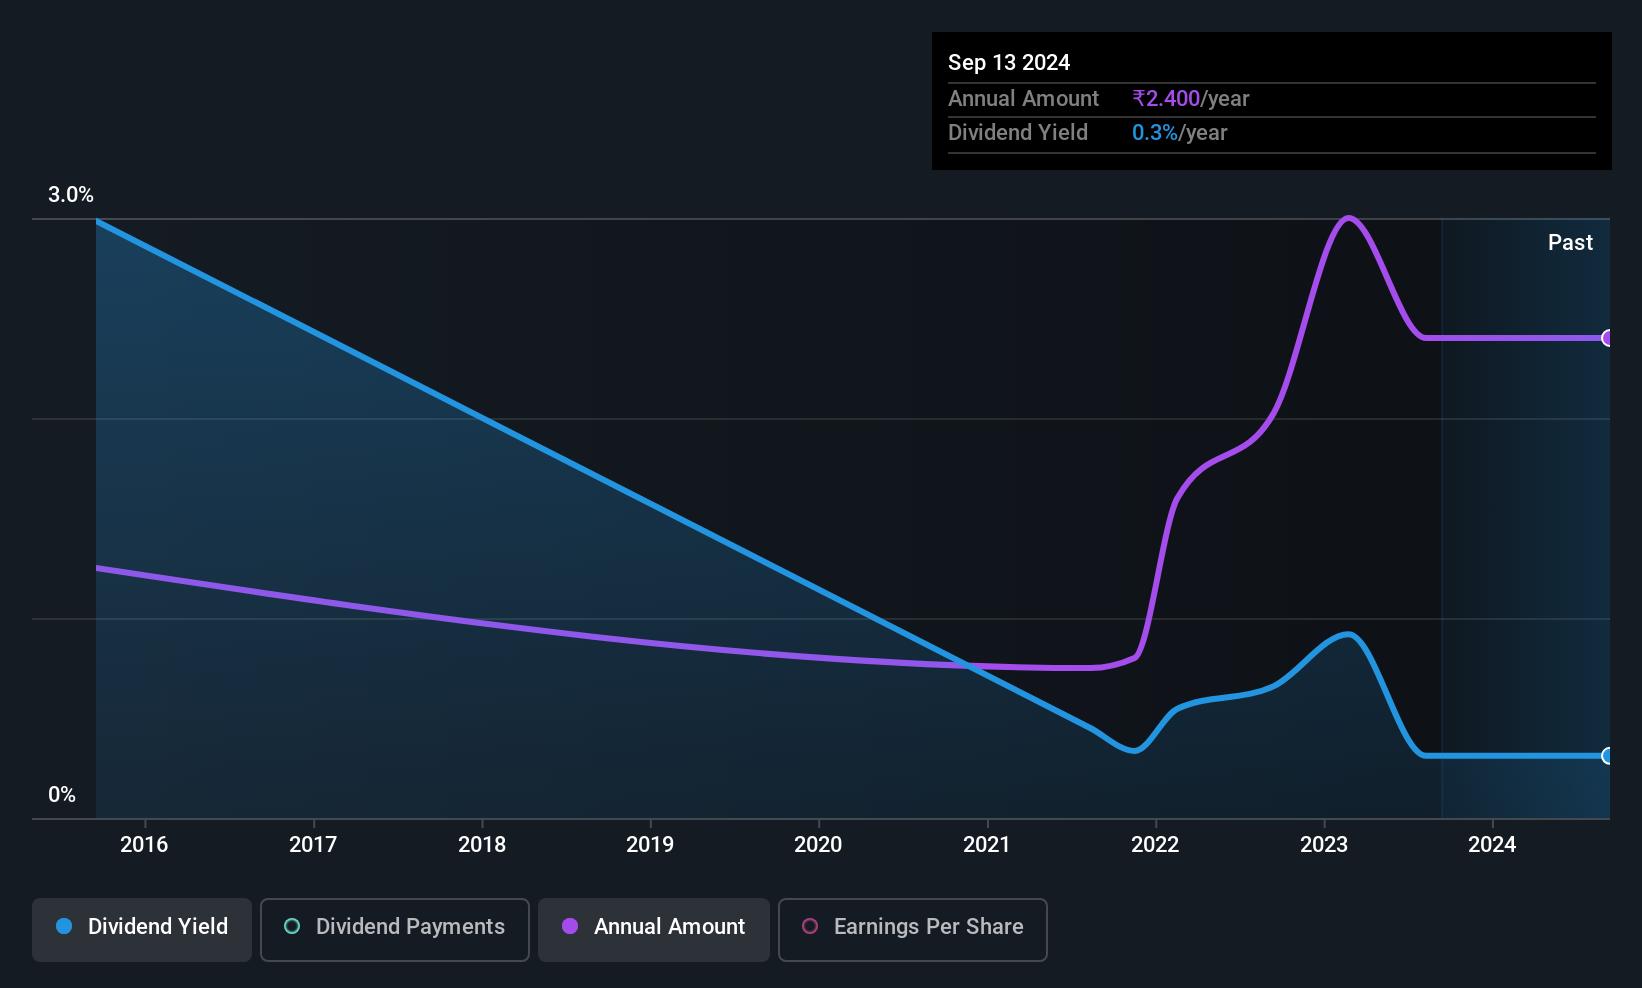The width and height of the screenshot is (1642, 988).
Task: Click the purple Annual Amount legend dot
Action: click(570, 926)
